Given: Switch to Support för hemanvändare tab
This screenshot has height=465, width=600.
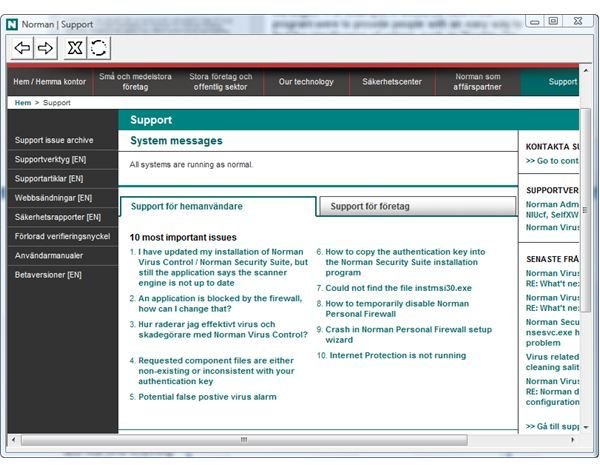Looking at the screenshot, I should point(218,207).
